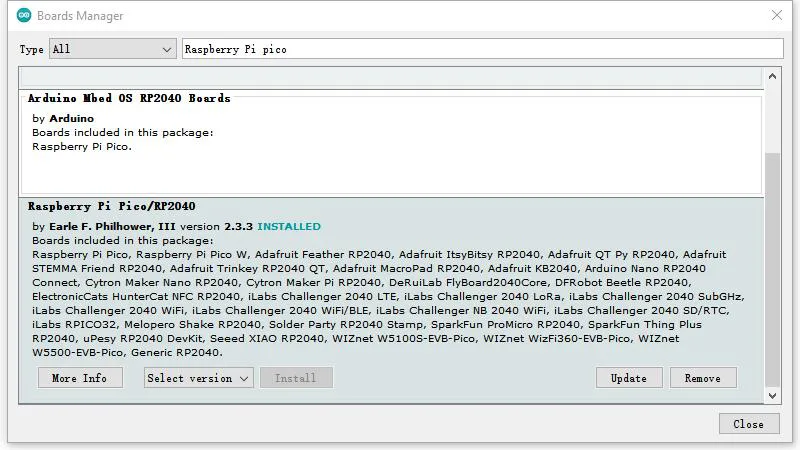Click the Remove button
The height and width of the screenshot is (450, 800).
[703, 378]
